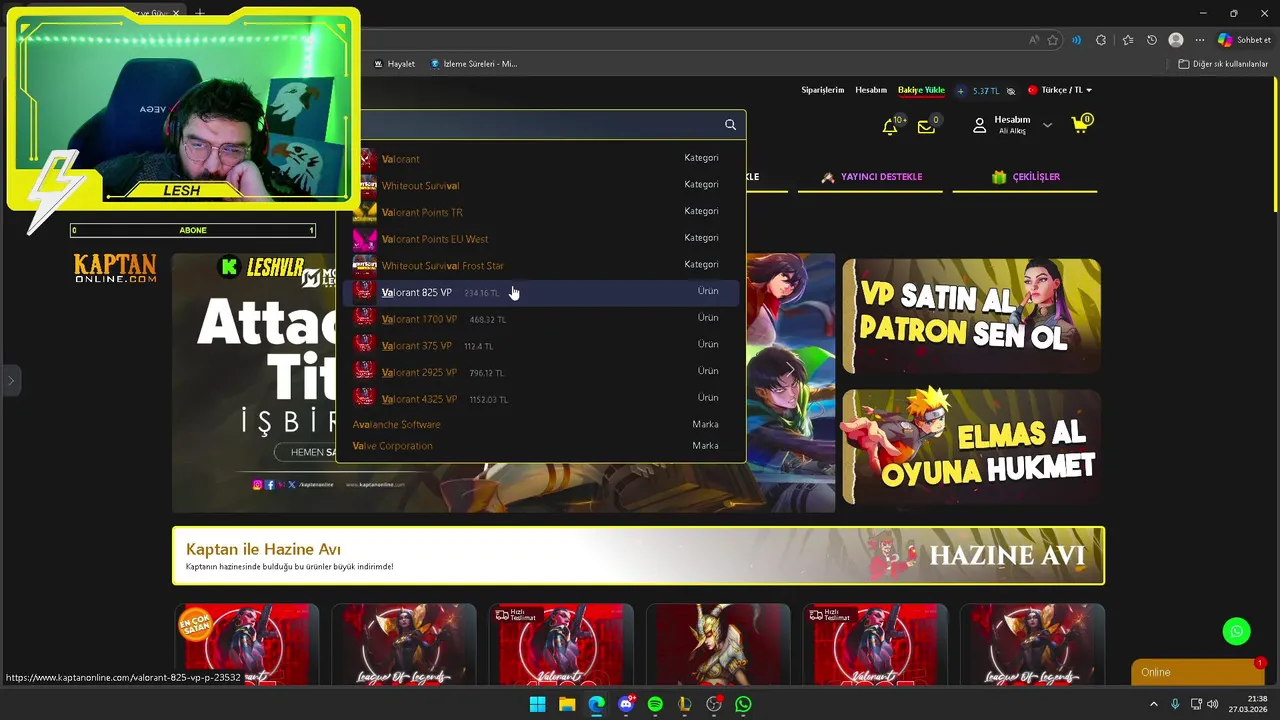Screen dimensions: 1280x720
Task: Open the Hazine Avı banner
Action: (638, 555)
